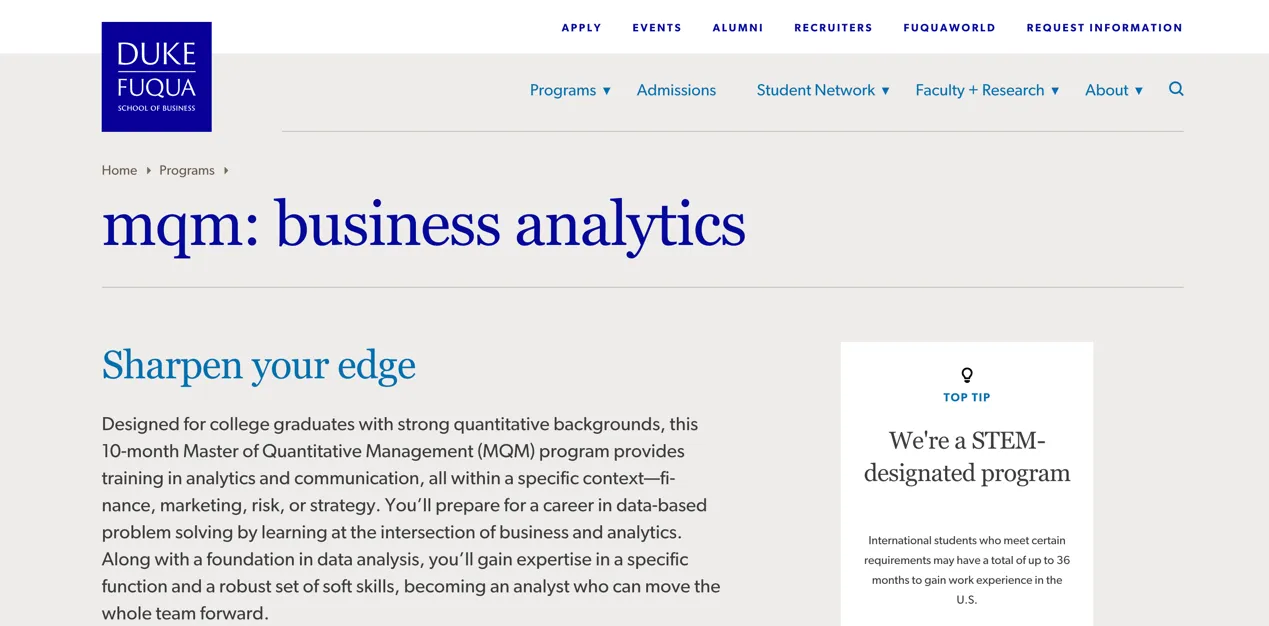
Task: Open the Events link
Action: pos(657,28)
